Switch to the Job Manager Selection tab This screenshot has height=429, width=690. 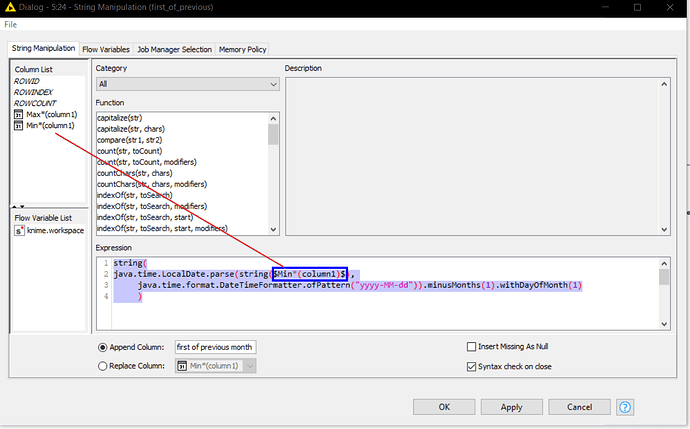[175, 49]
